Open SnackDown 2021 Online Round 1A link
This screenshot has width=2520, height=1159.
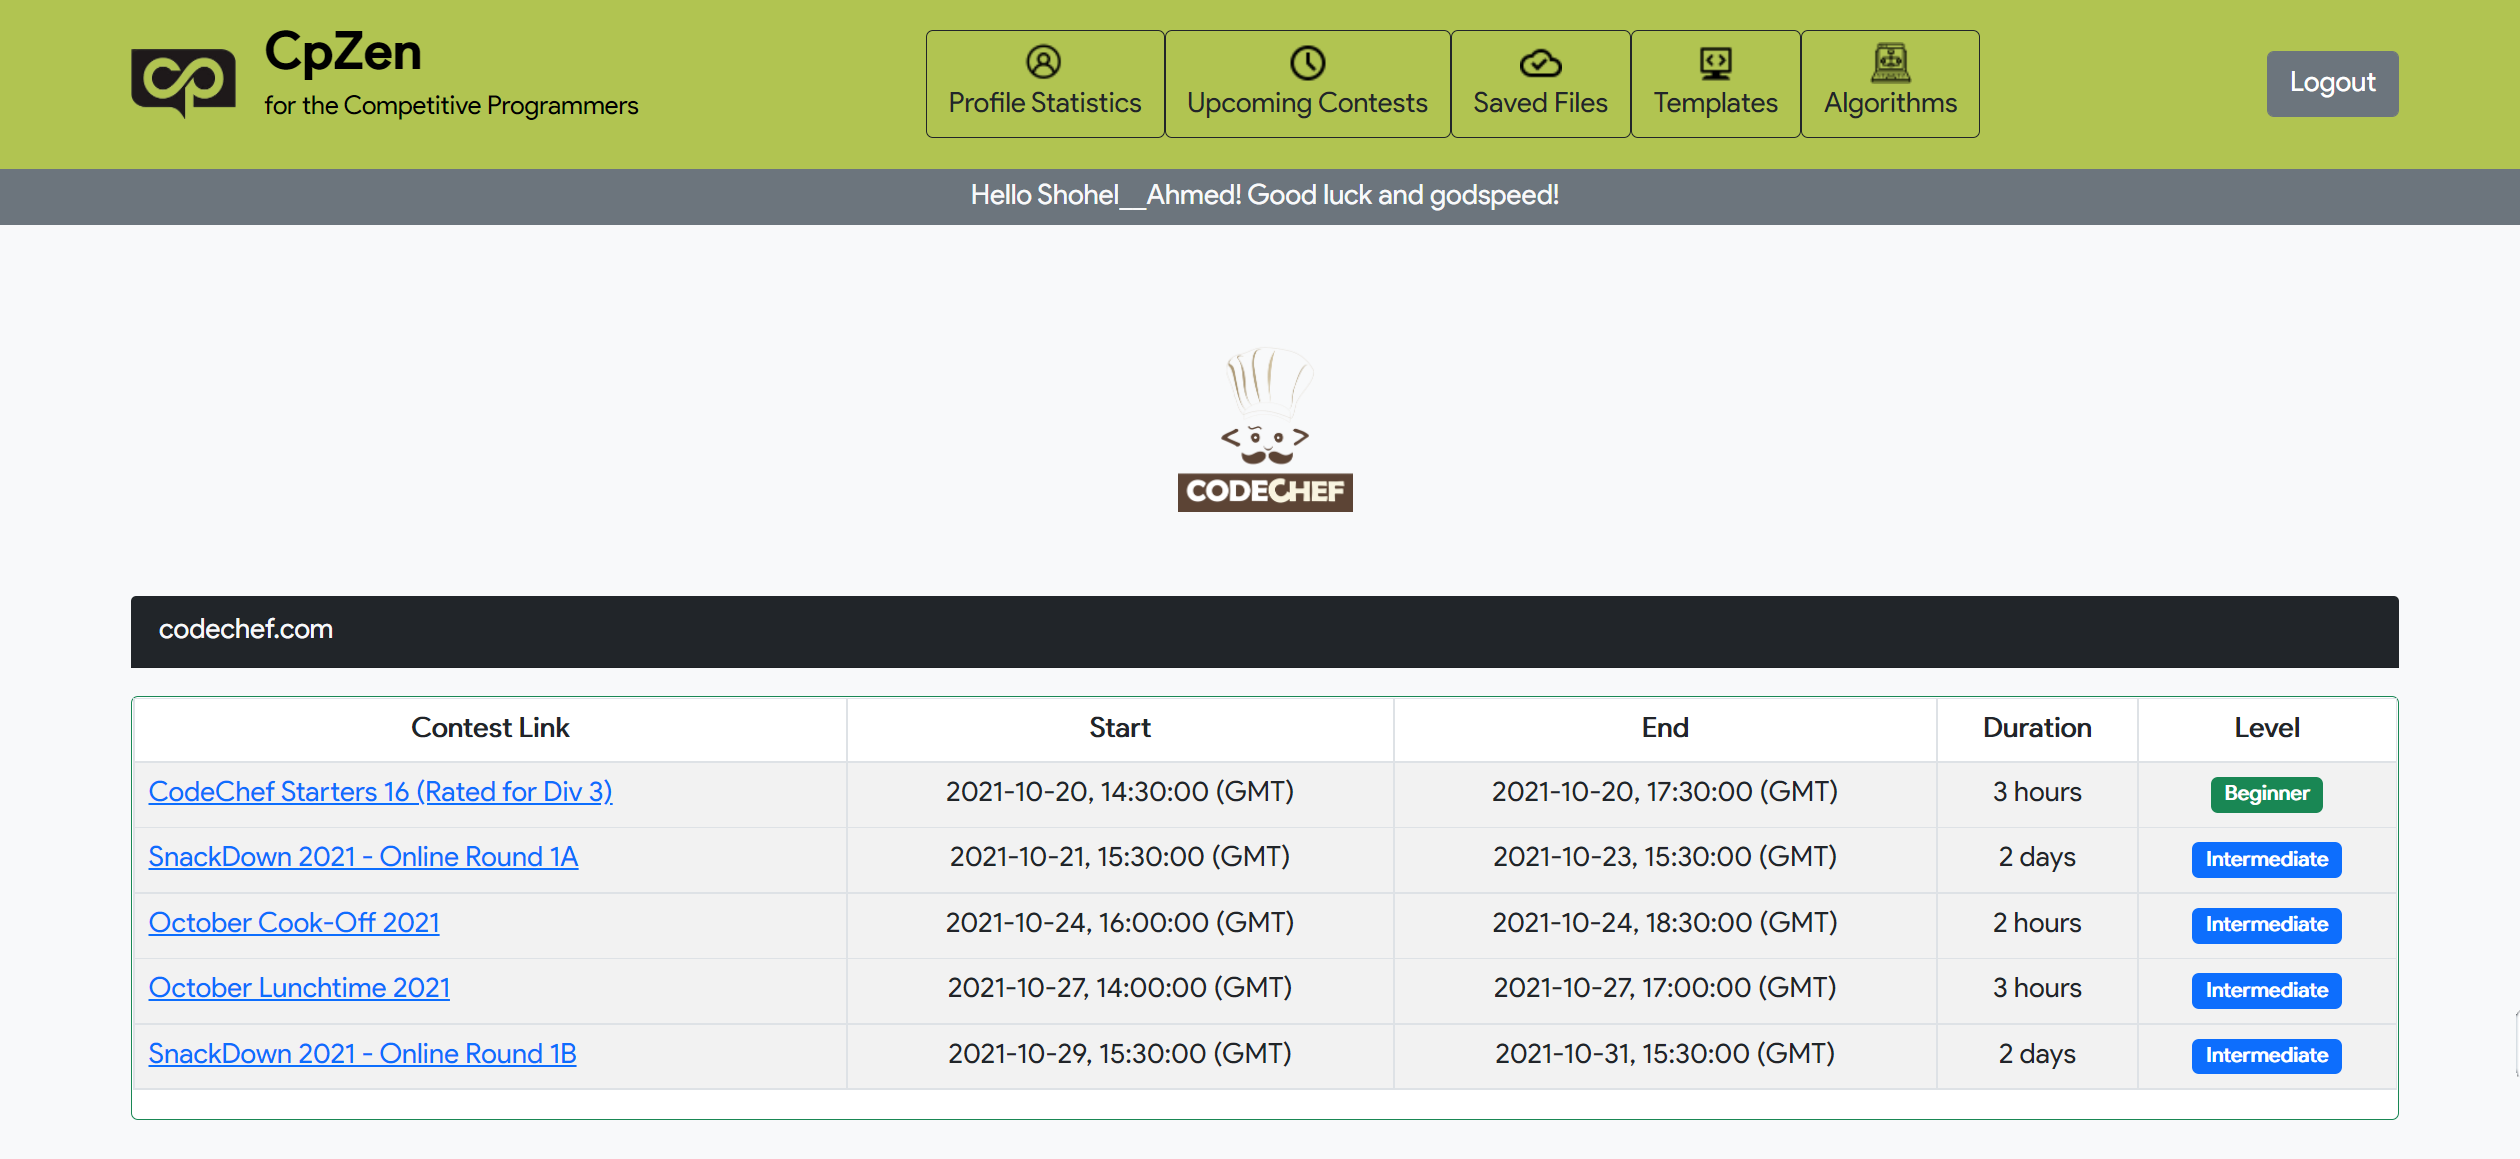[363, 856]
